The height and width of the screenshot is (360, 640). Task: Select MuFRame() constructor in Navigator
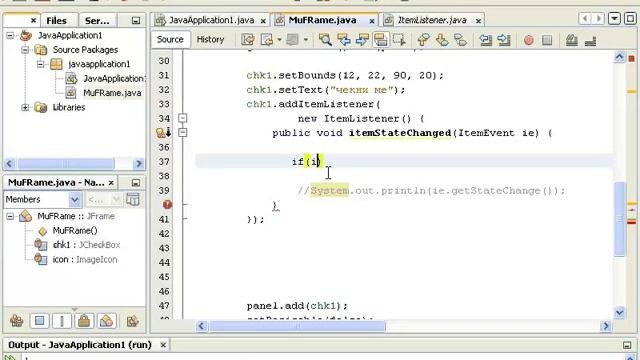75,231
